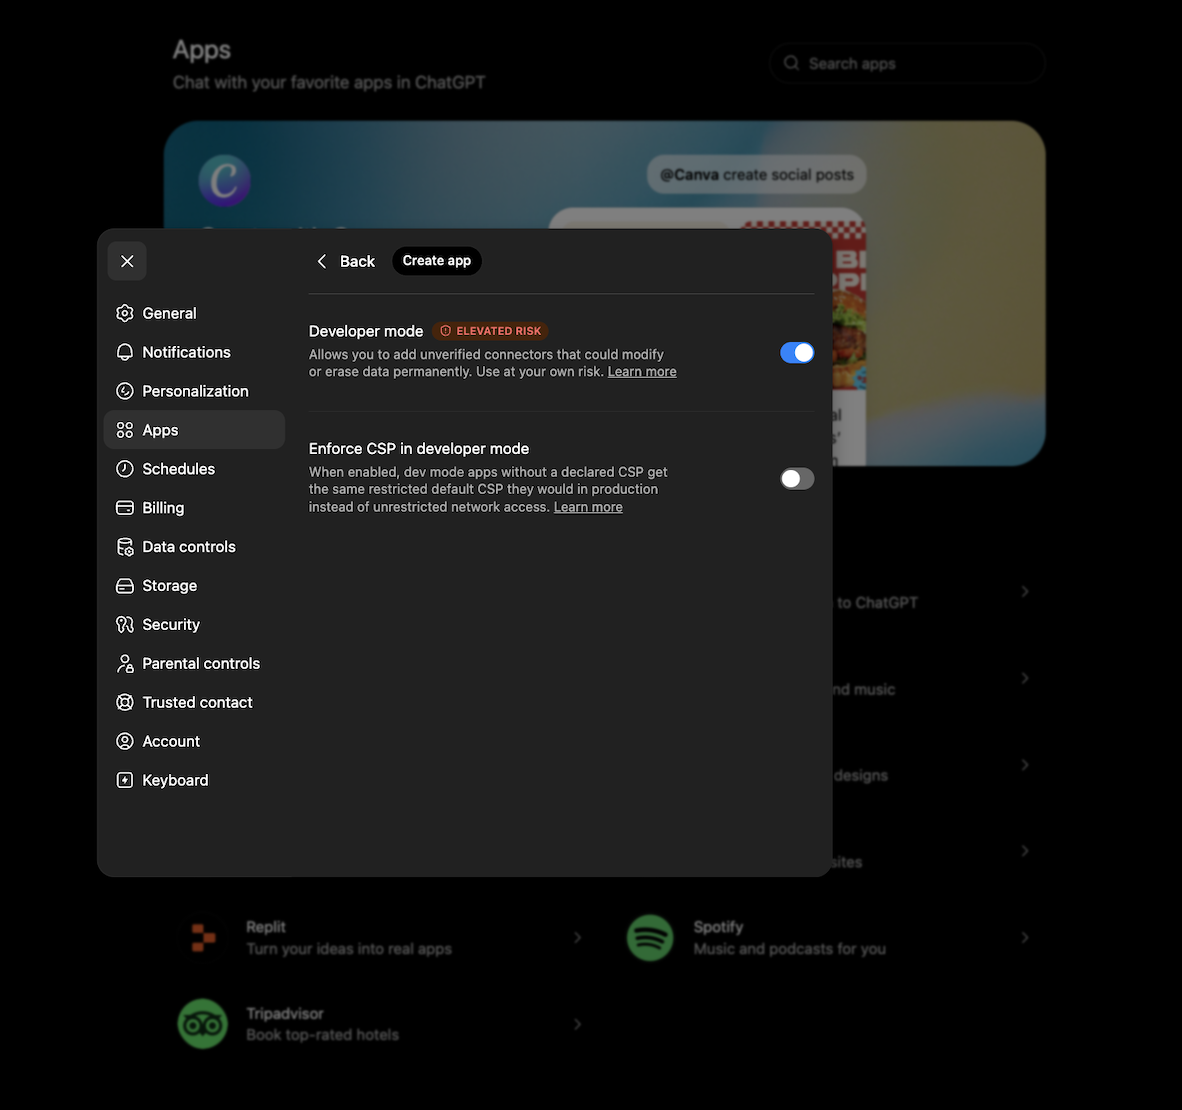Enable Enforce CSP in developer mode toggle
The image size is (1182, 1110).
point(797,479)
